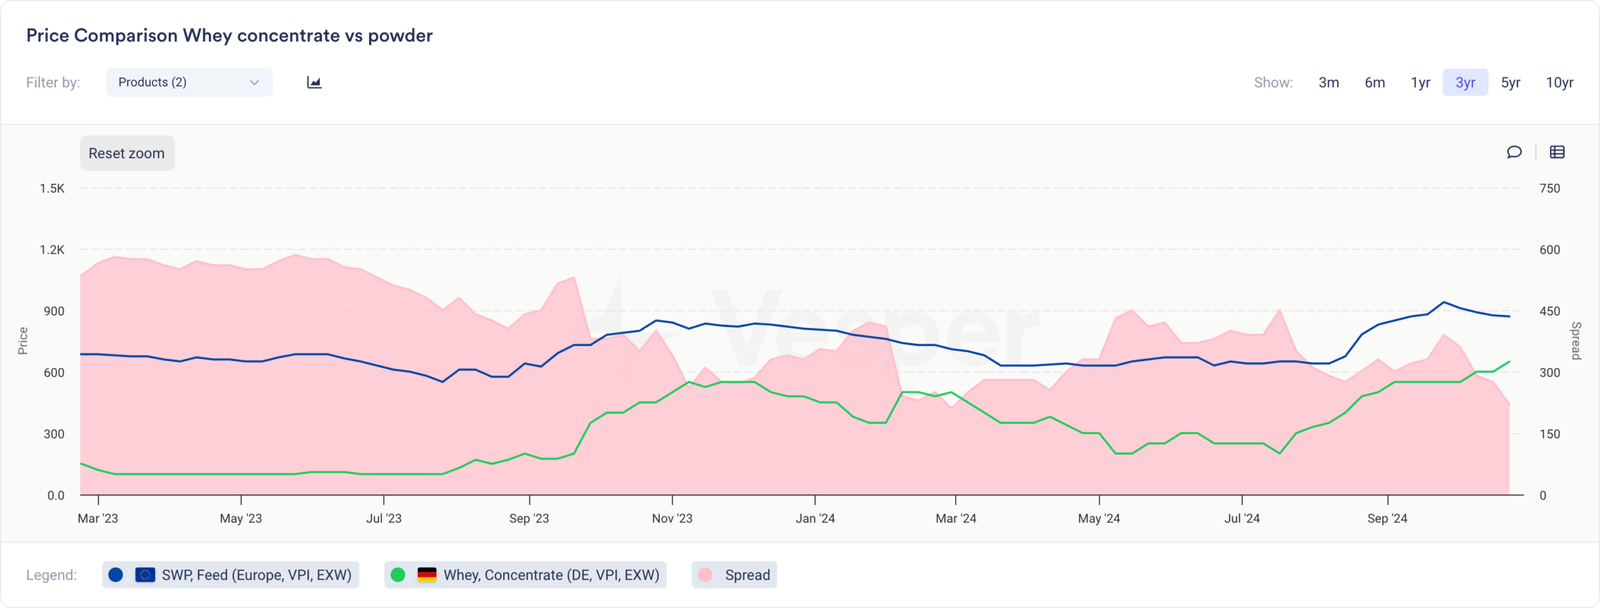
Task: Show the 10yr time range
Action: [x=1559, y=82]
